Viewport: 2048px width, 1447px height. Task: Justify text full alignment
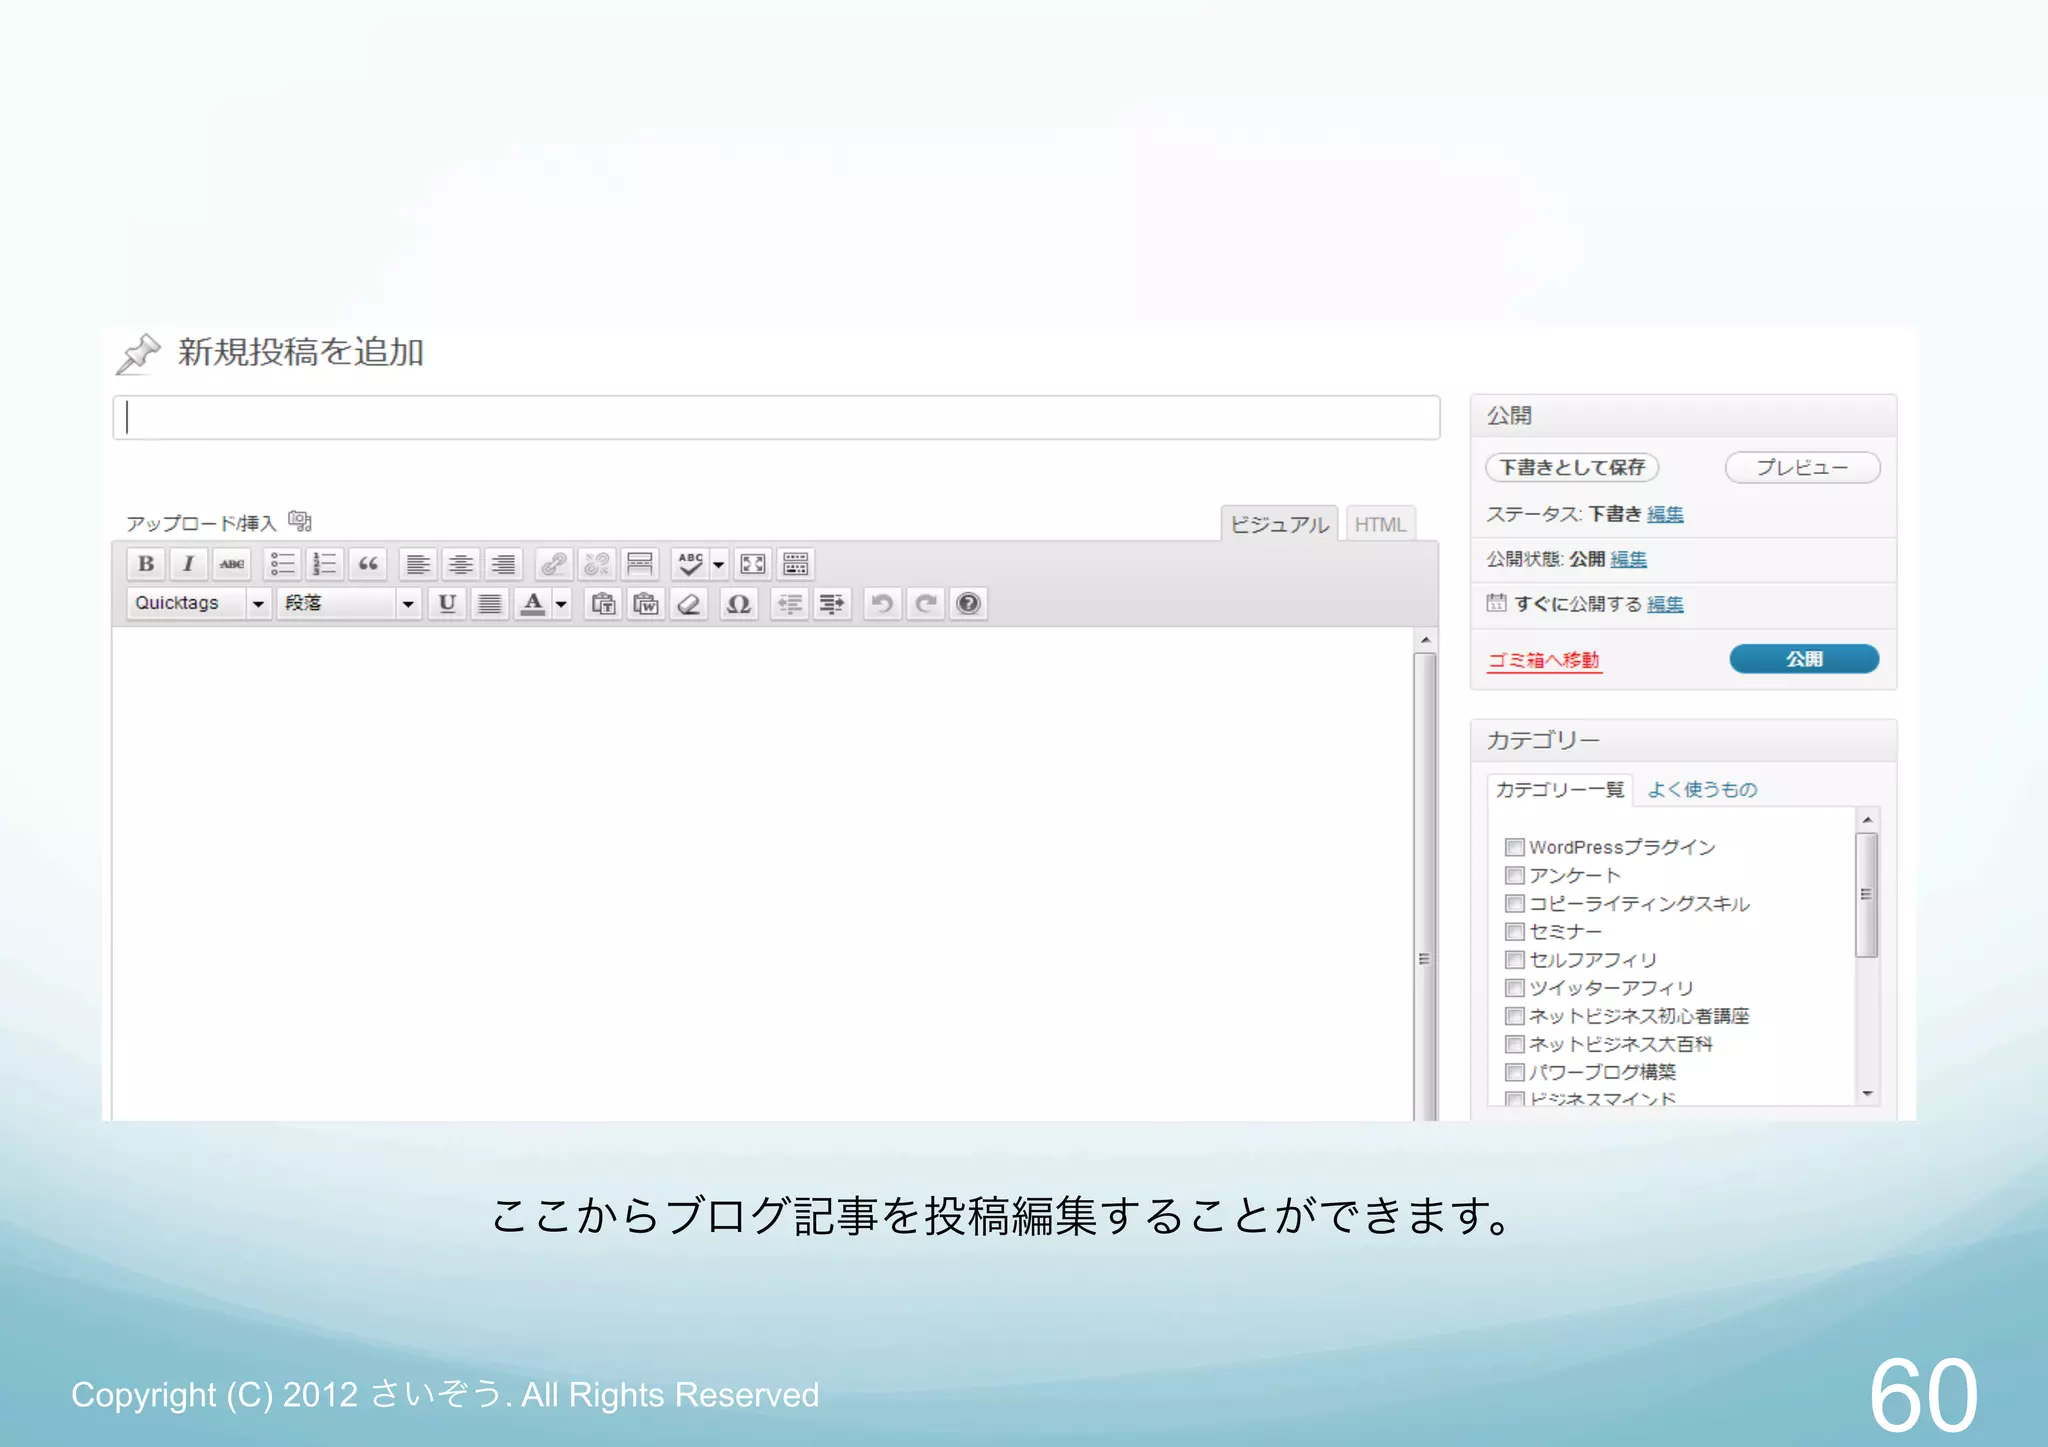coord(490,603)
